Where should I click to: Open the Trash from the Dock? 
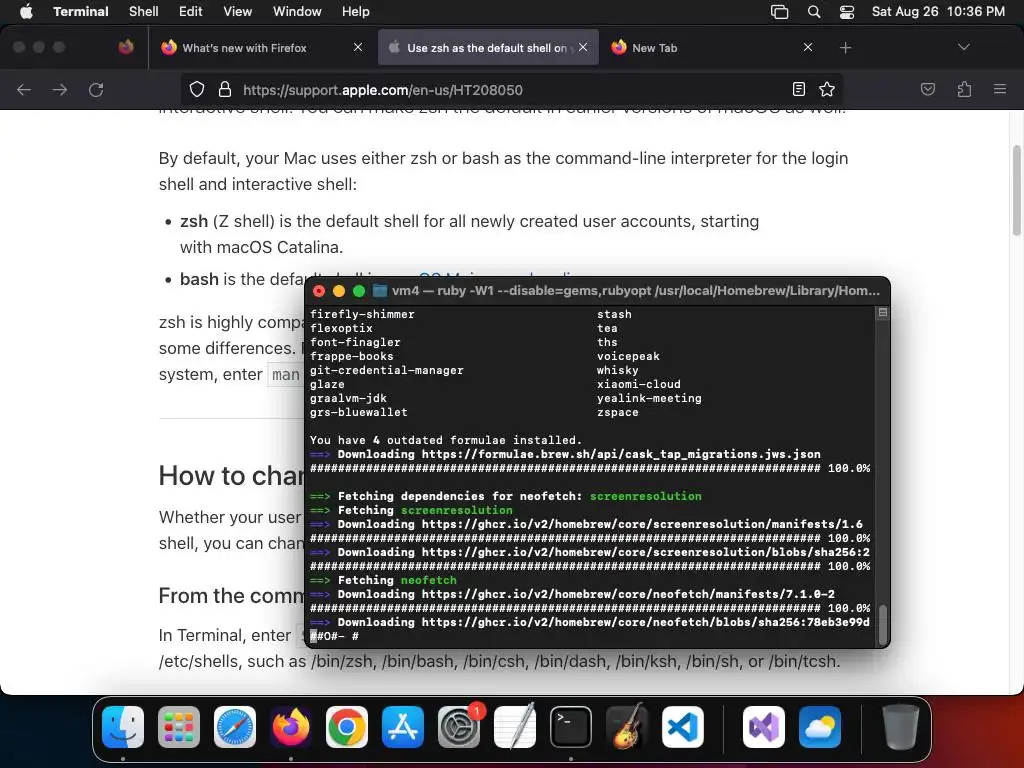(901, 727)
